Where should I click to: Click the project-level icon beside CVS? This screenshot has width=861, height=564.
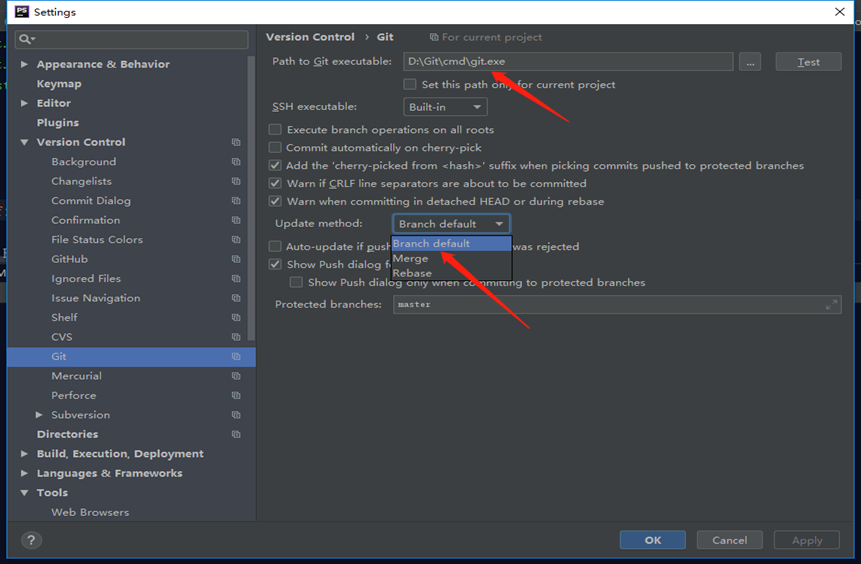pos(236,337)
